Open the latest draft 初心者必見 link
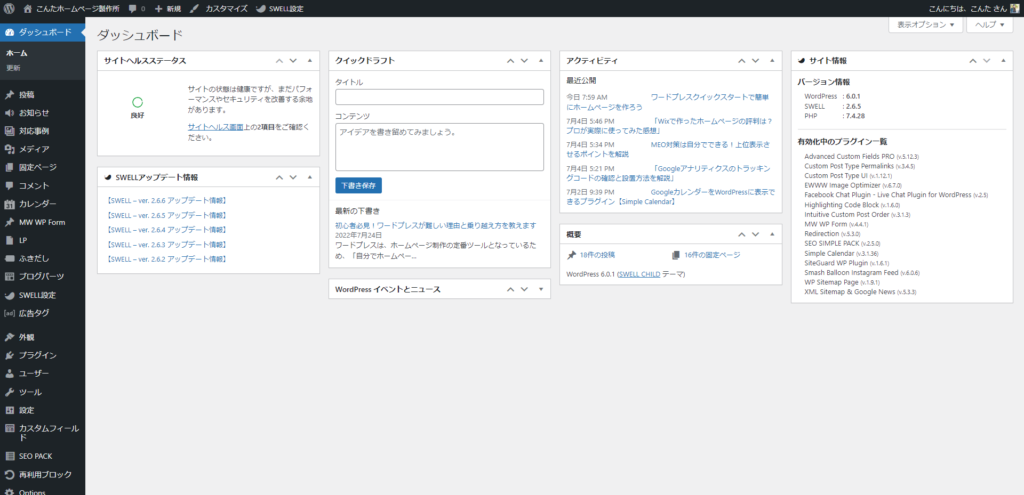Image resolution: width=1024 pixels, height=495 pixels. [x=436, y=225]
